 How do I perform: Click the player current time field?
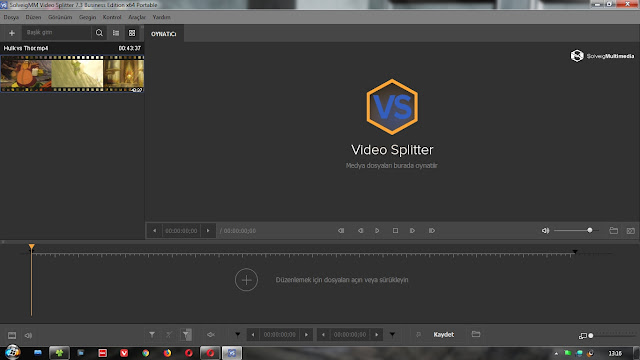(x=181, y=231)
